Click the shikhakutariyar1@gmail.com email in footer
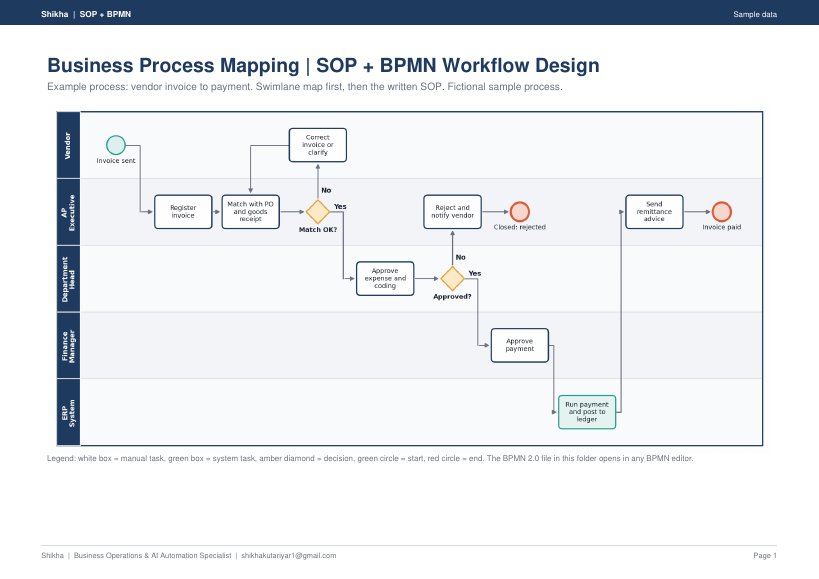 (288, 556)
